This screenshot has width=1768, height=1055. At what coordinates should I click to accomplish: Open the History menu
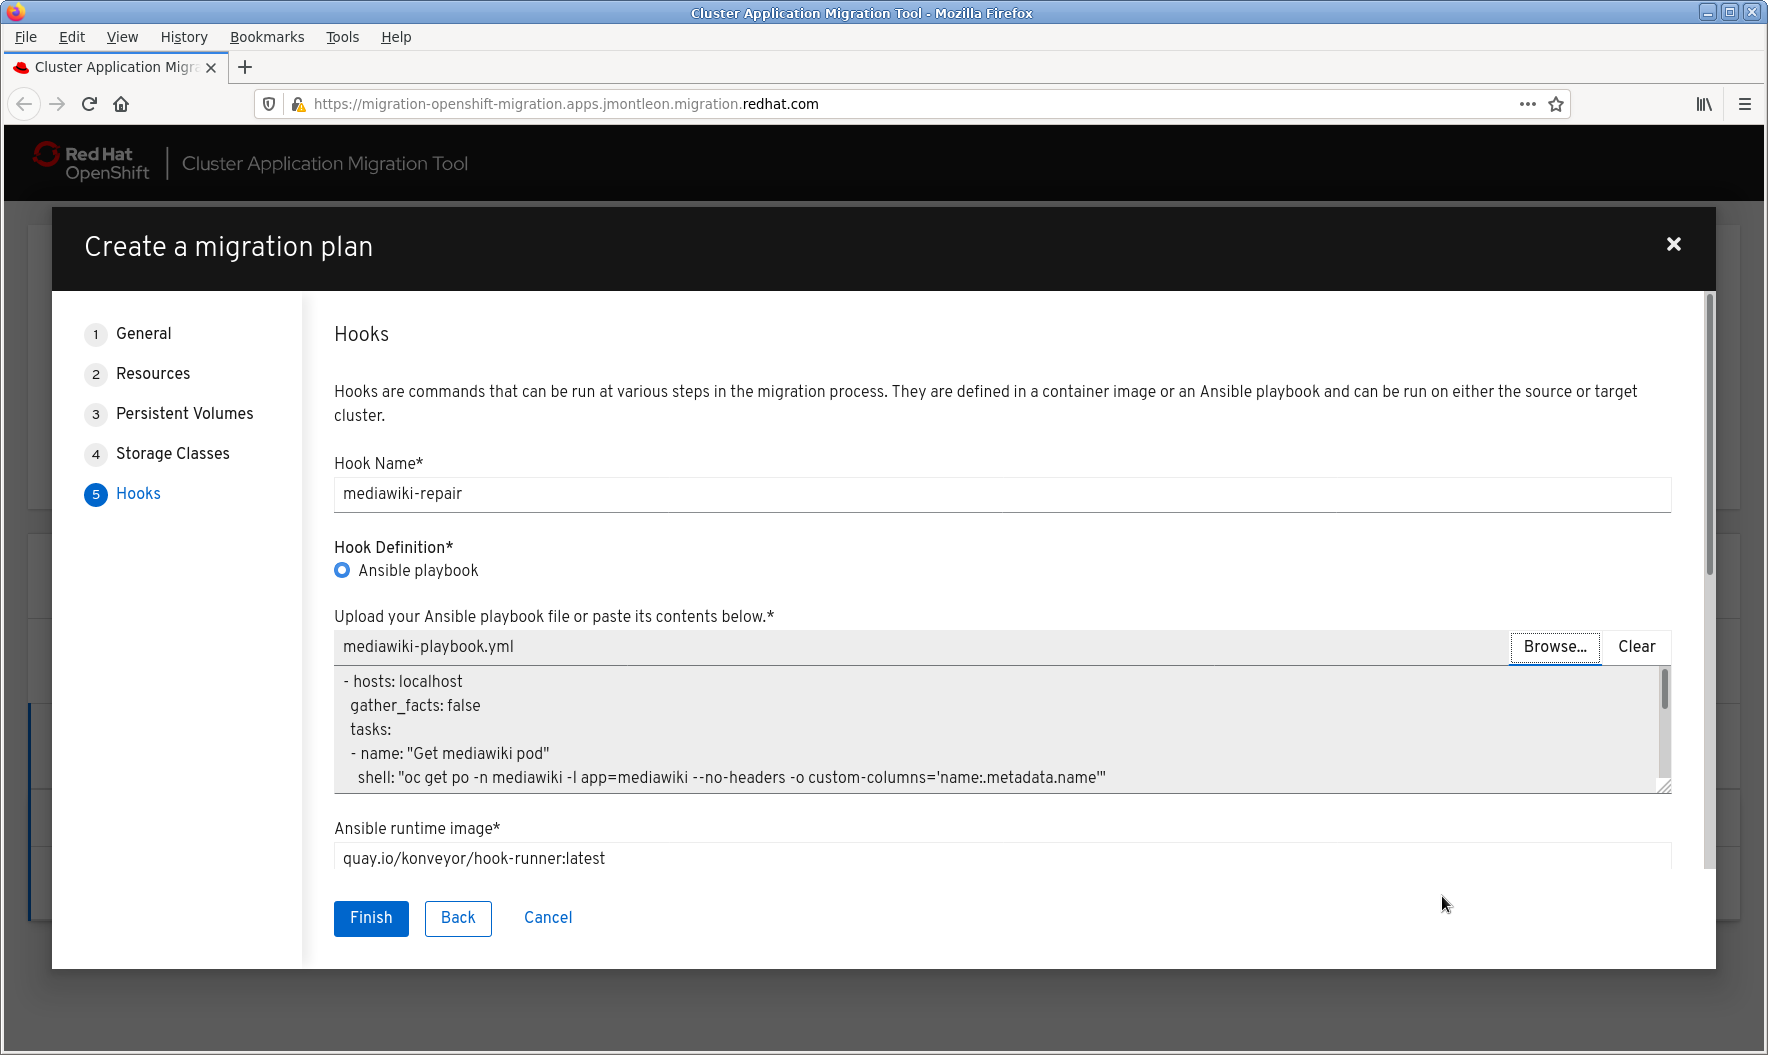pos(184,37)
